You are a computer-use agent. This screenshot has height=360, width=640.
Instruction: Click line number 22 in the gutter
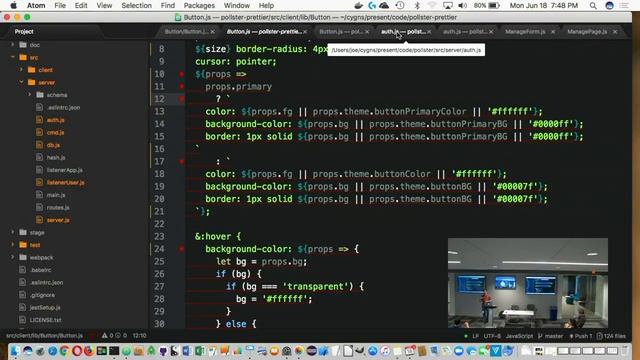point(159,224)
